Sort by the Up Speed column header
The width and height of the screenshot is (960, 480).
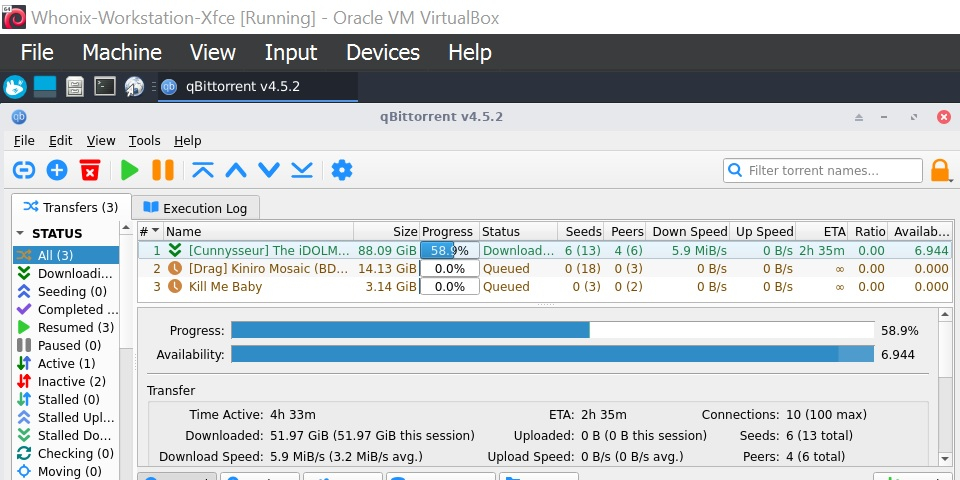[762, 231]
